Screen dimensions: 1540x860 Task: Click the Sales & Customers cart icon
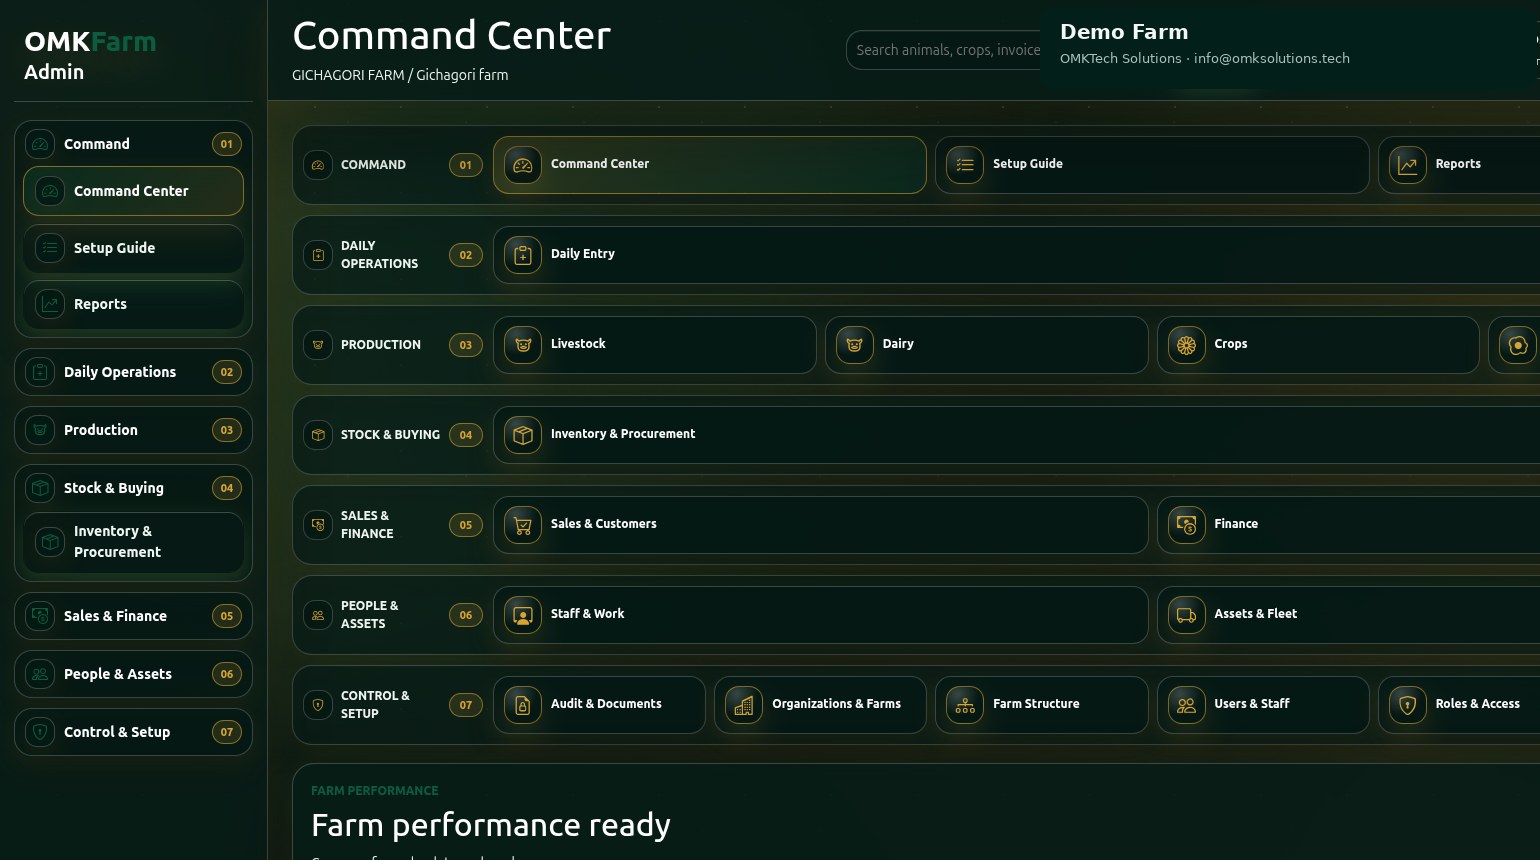click(x=523, y=525)
